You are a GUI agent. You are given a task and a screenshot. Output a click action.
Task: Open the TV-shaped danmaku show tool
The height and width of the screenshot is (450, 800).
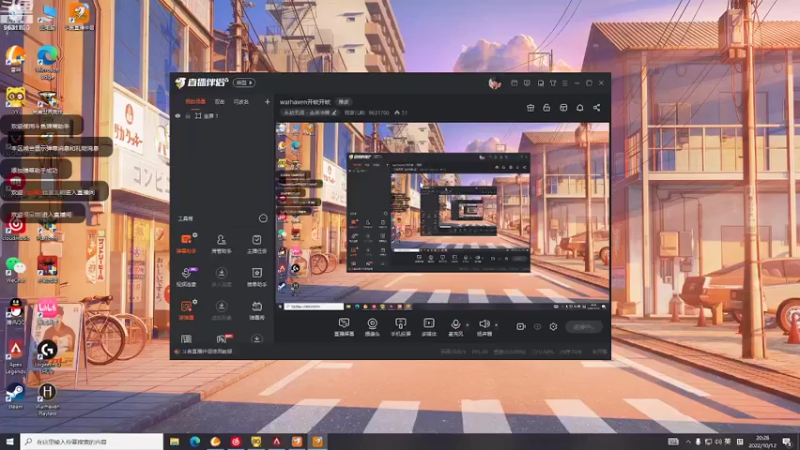[257, 310]
